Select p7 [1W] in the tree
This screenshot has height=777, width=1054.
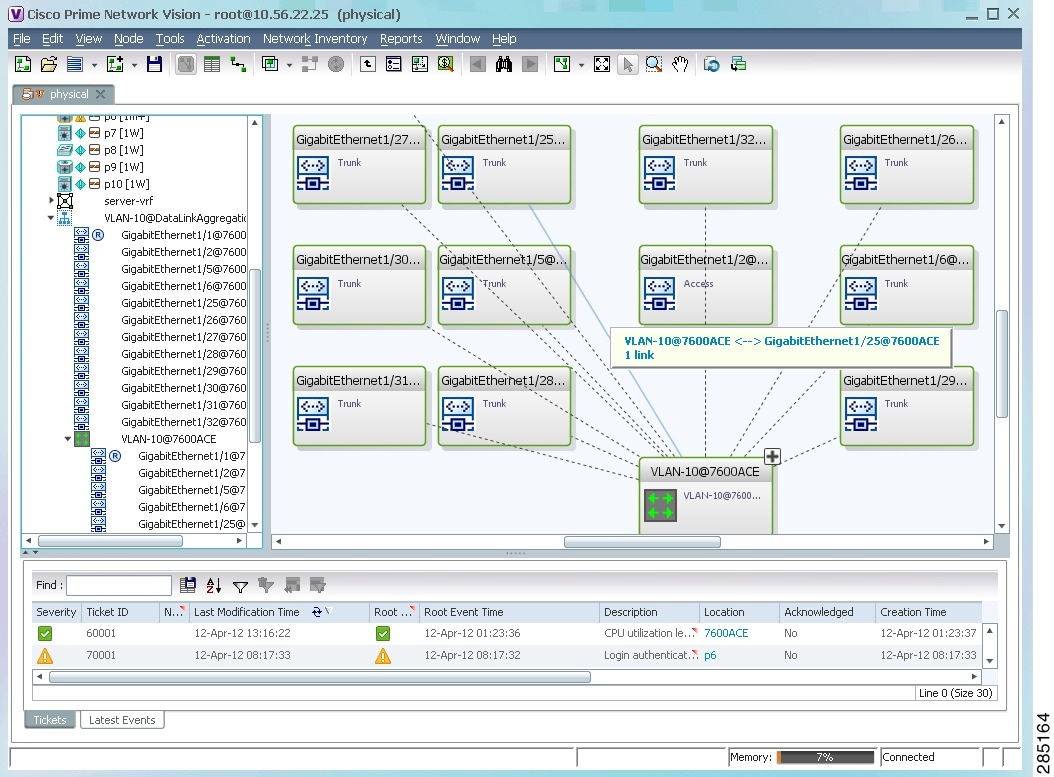tap(123, 133)
